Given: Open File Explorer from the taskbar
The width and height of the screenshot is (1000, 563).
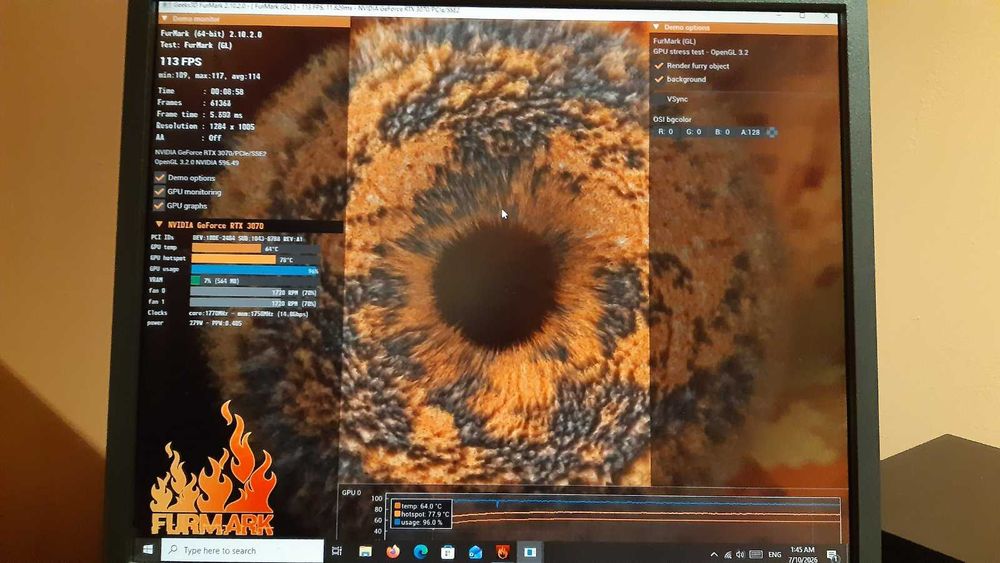Looking at the screenshot, I should pyautogui.click(x=365, y=552).
